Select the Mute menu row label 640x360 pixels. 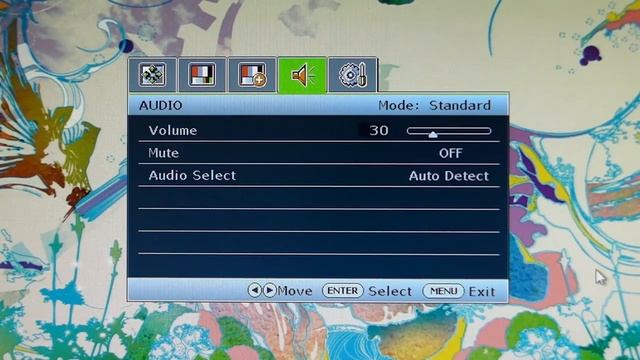(164, 153)
